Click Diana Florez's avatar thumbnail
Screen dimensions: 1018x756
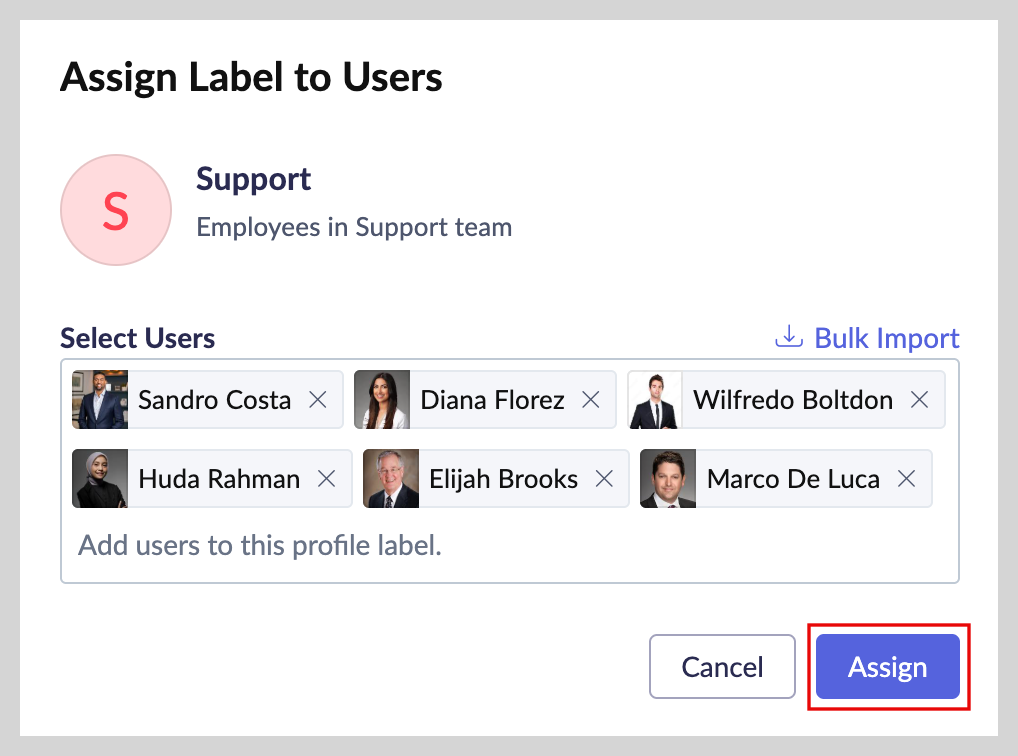pos(382,400)
